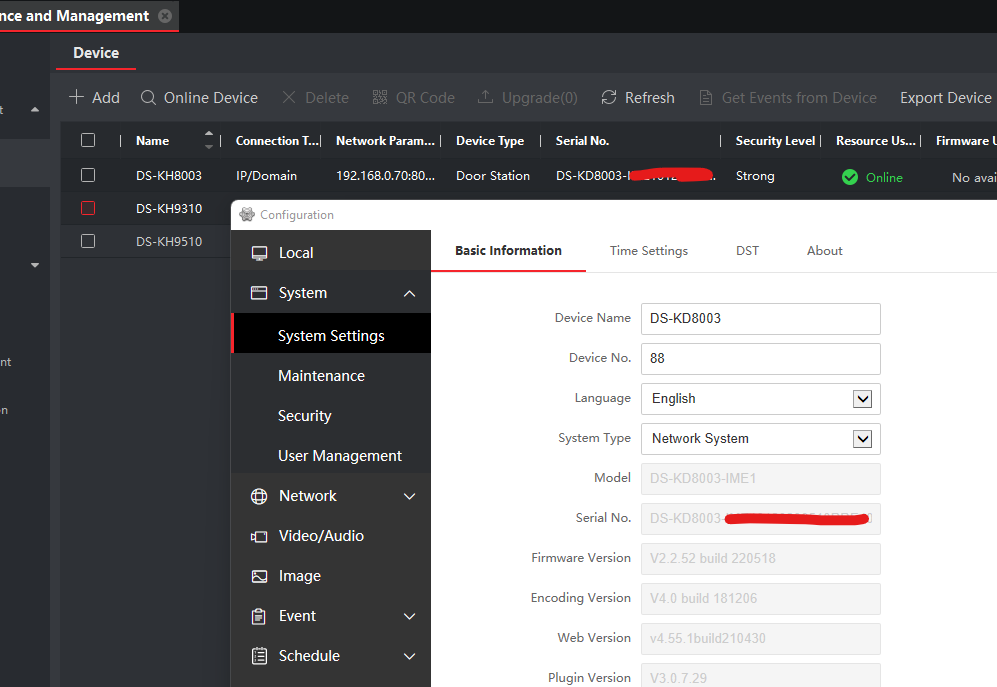Click the Refresh icon in toolbar

pyautogui.click(x=608, y=97)
